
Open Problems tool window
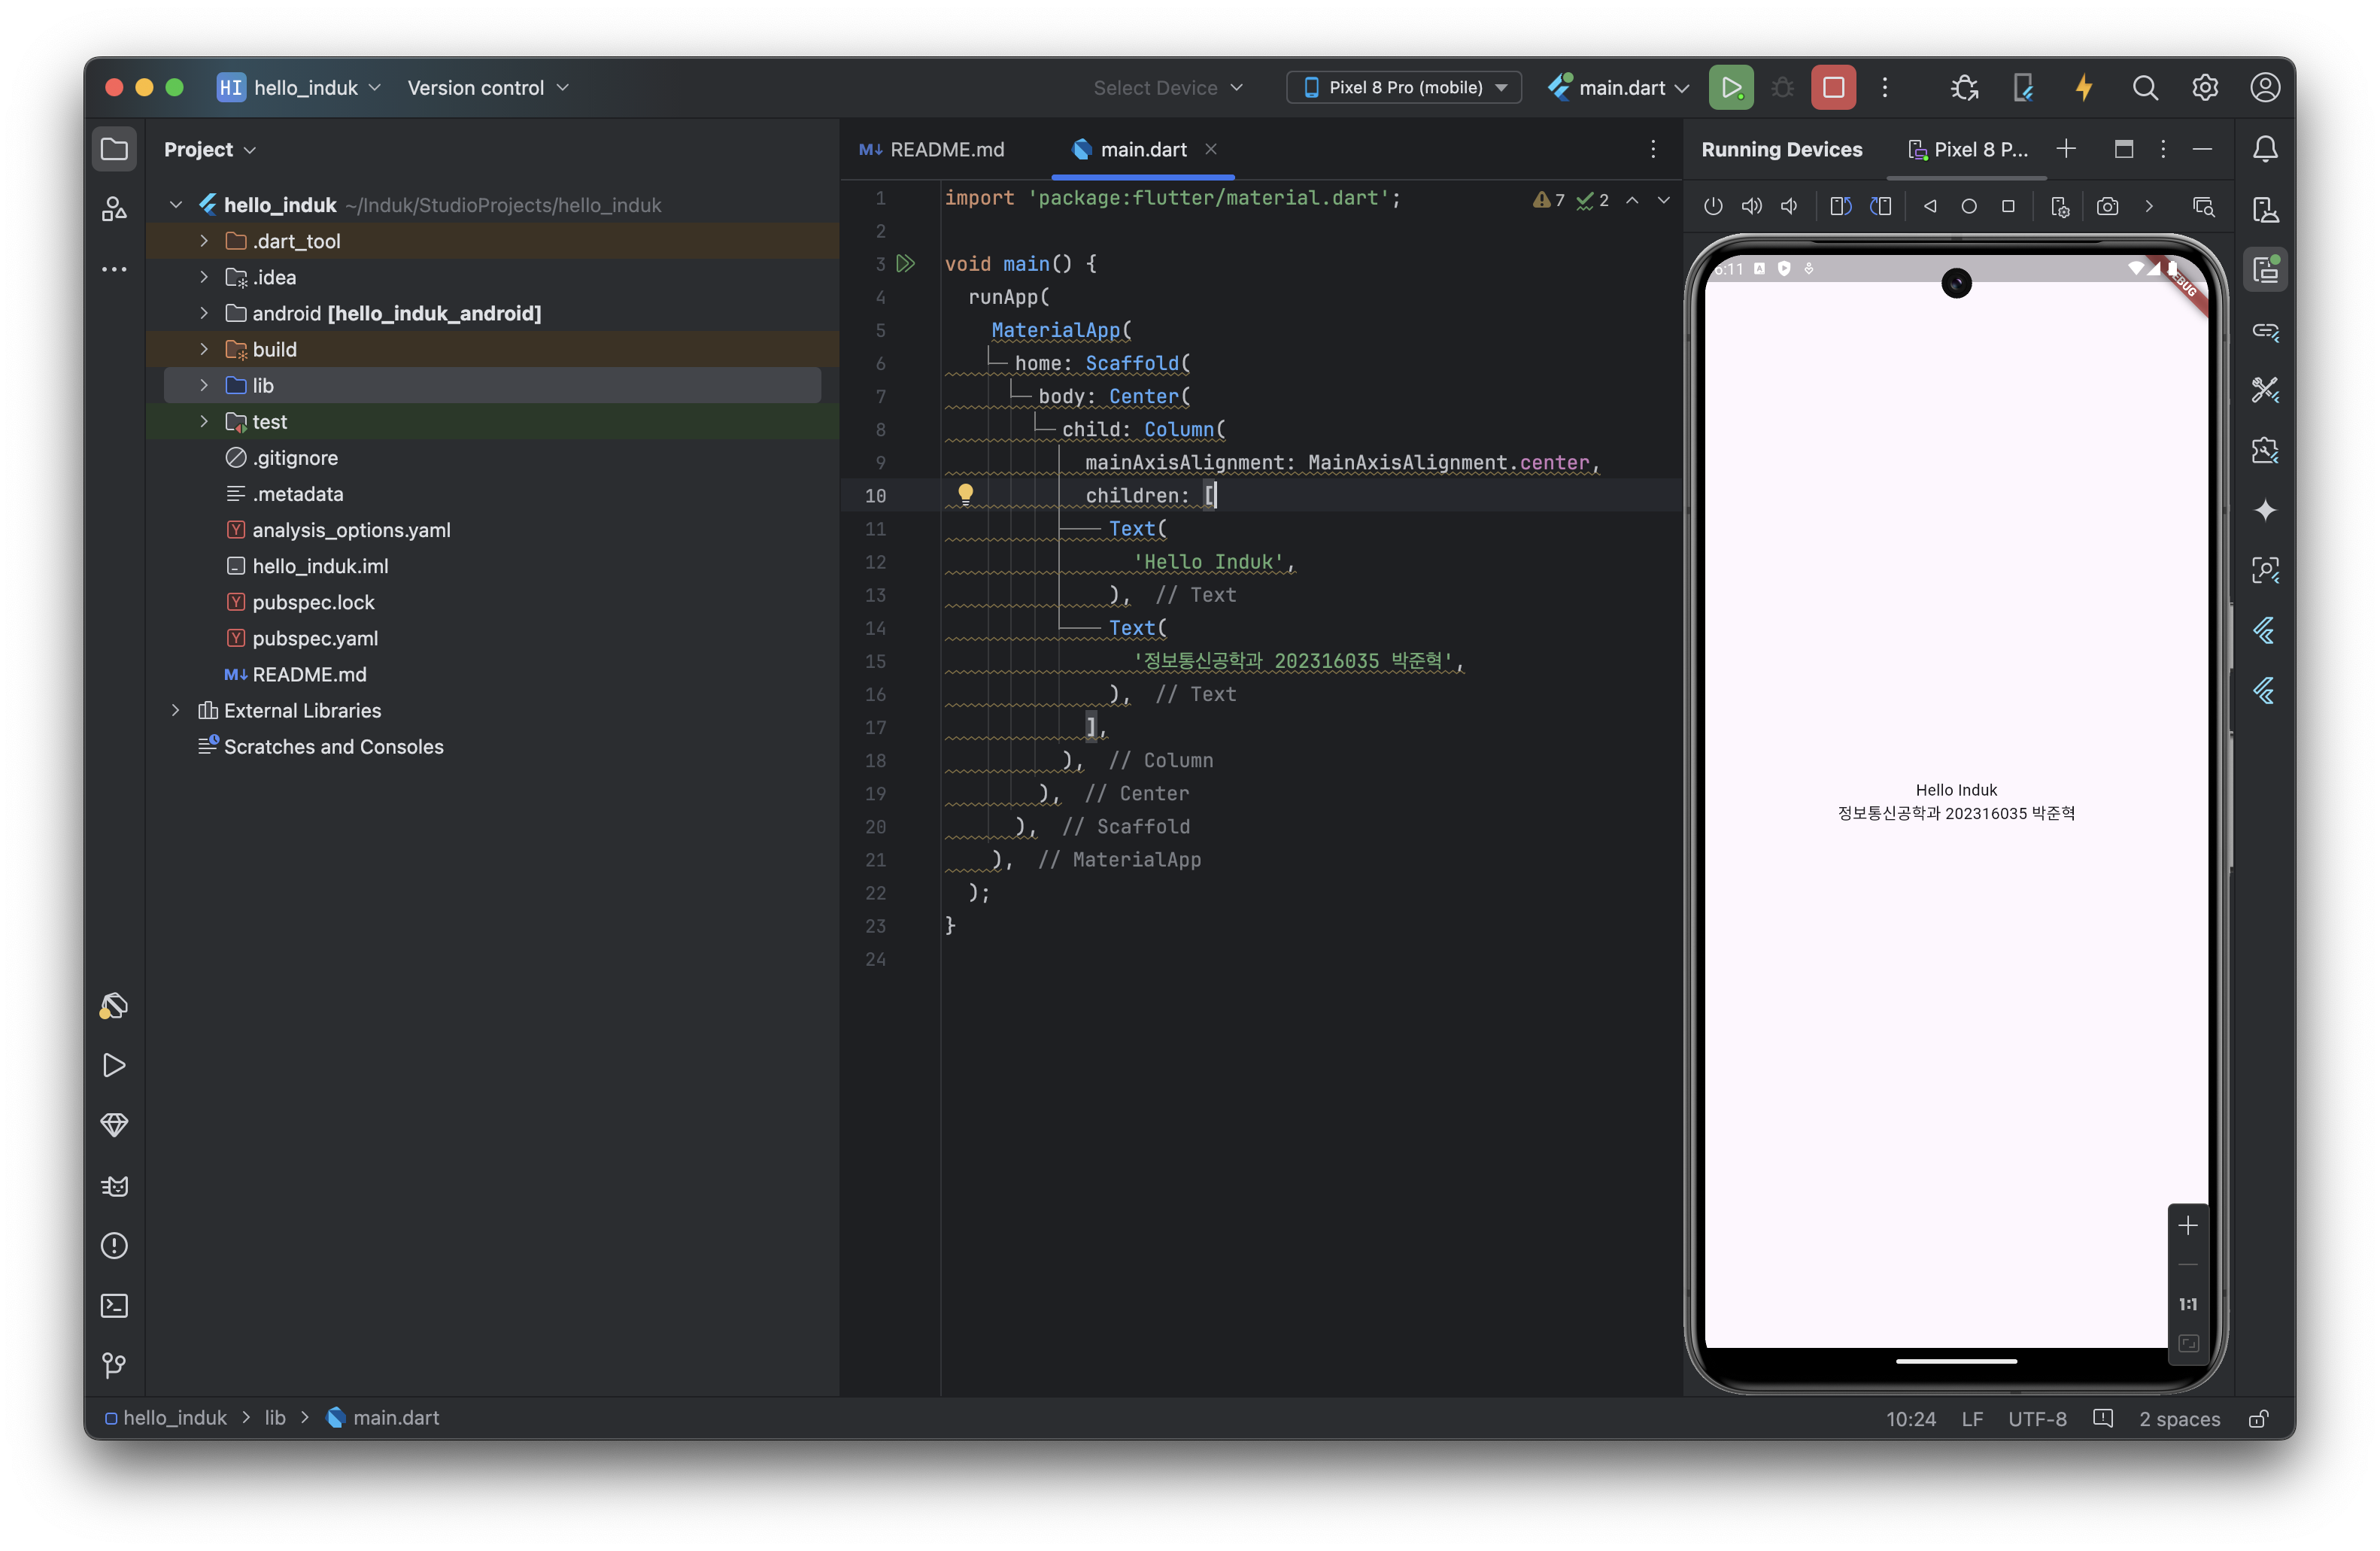pyautogui.click(x=114, y=1245)
